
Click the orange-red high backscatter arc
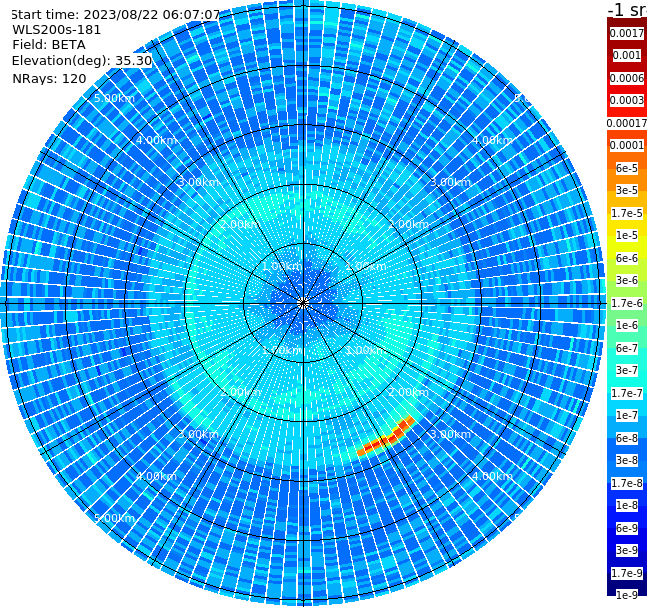point(386,437)
